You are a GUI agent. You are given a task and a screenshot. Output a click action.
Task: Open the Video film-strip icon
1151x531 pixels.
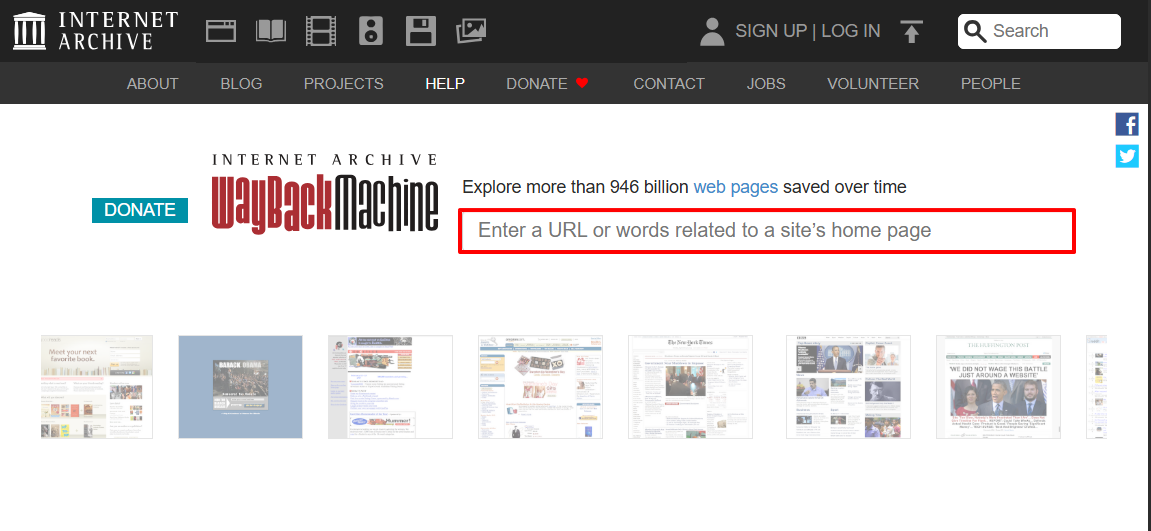(321, 31)
